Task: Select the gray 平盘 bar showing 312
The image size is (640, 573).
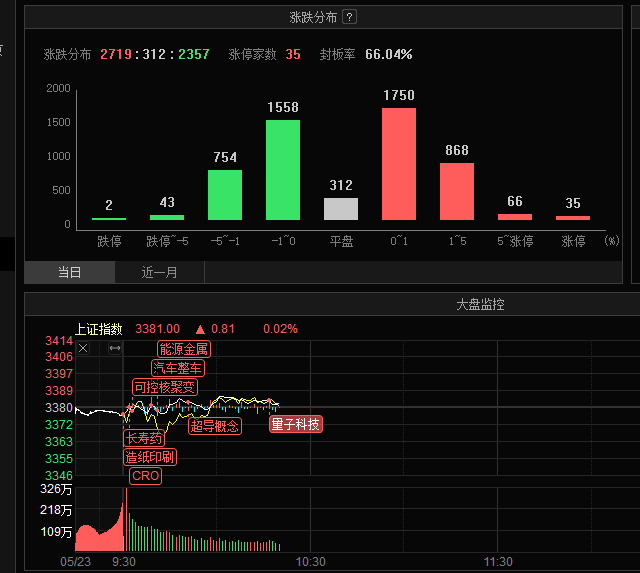Action: pyautogui.click(x=341, y=209)
